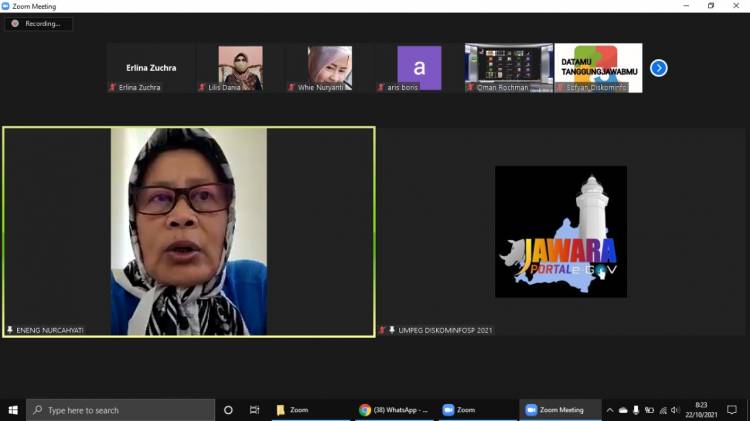Click aris boris purple avatar tile
The height and width of the screenshot is (421, 750).
(419, 68)
